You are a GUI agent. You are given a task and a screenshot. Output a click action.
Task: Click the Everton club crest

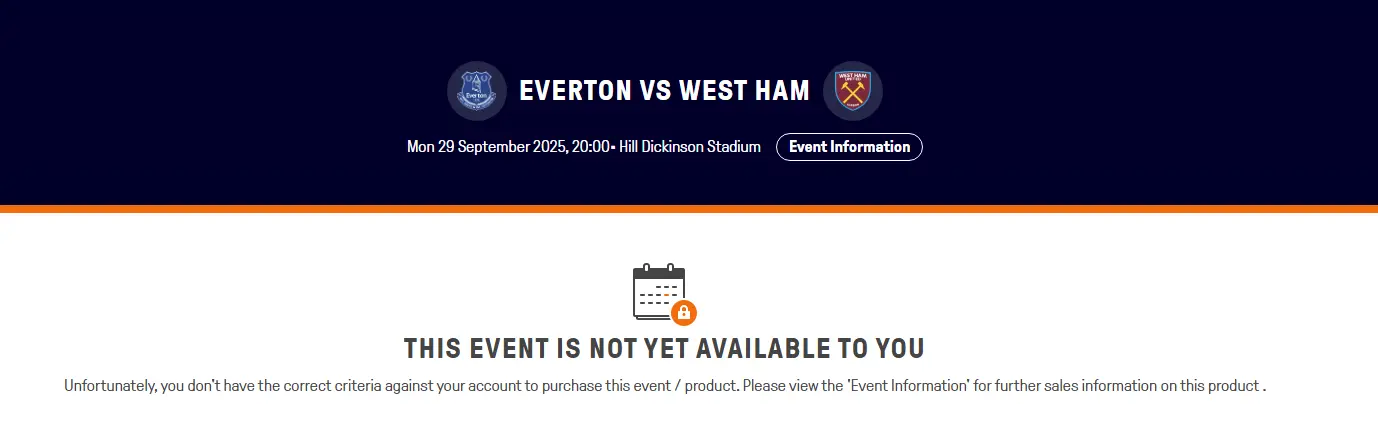click(477, 91)
